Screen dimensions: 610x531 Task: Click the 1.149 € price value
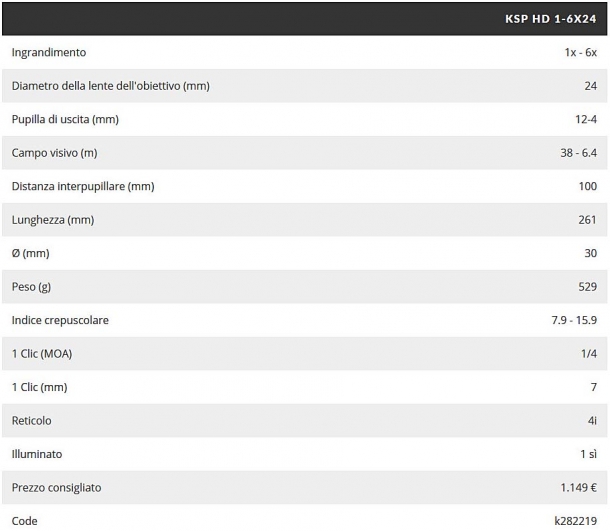578,487
